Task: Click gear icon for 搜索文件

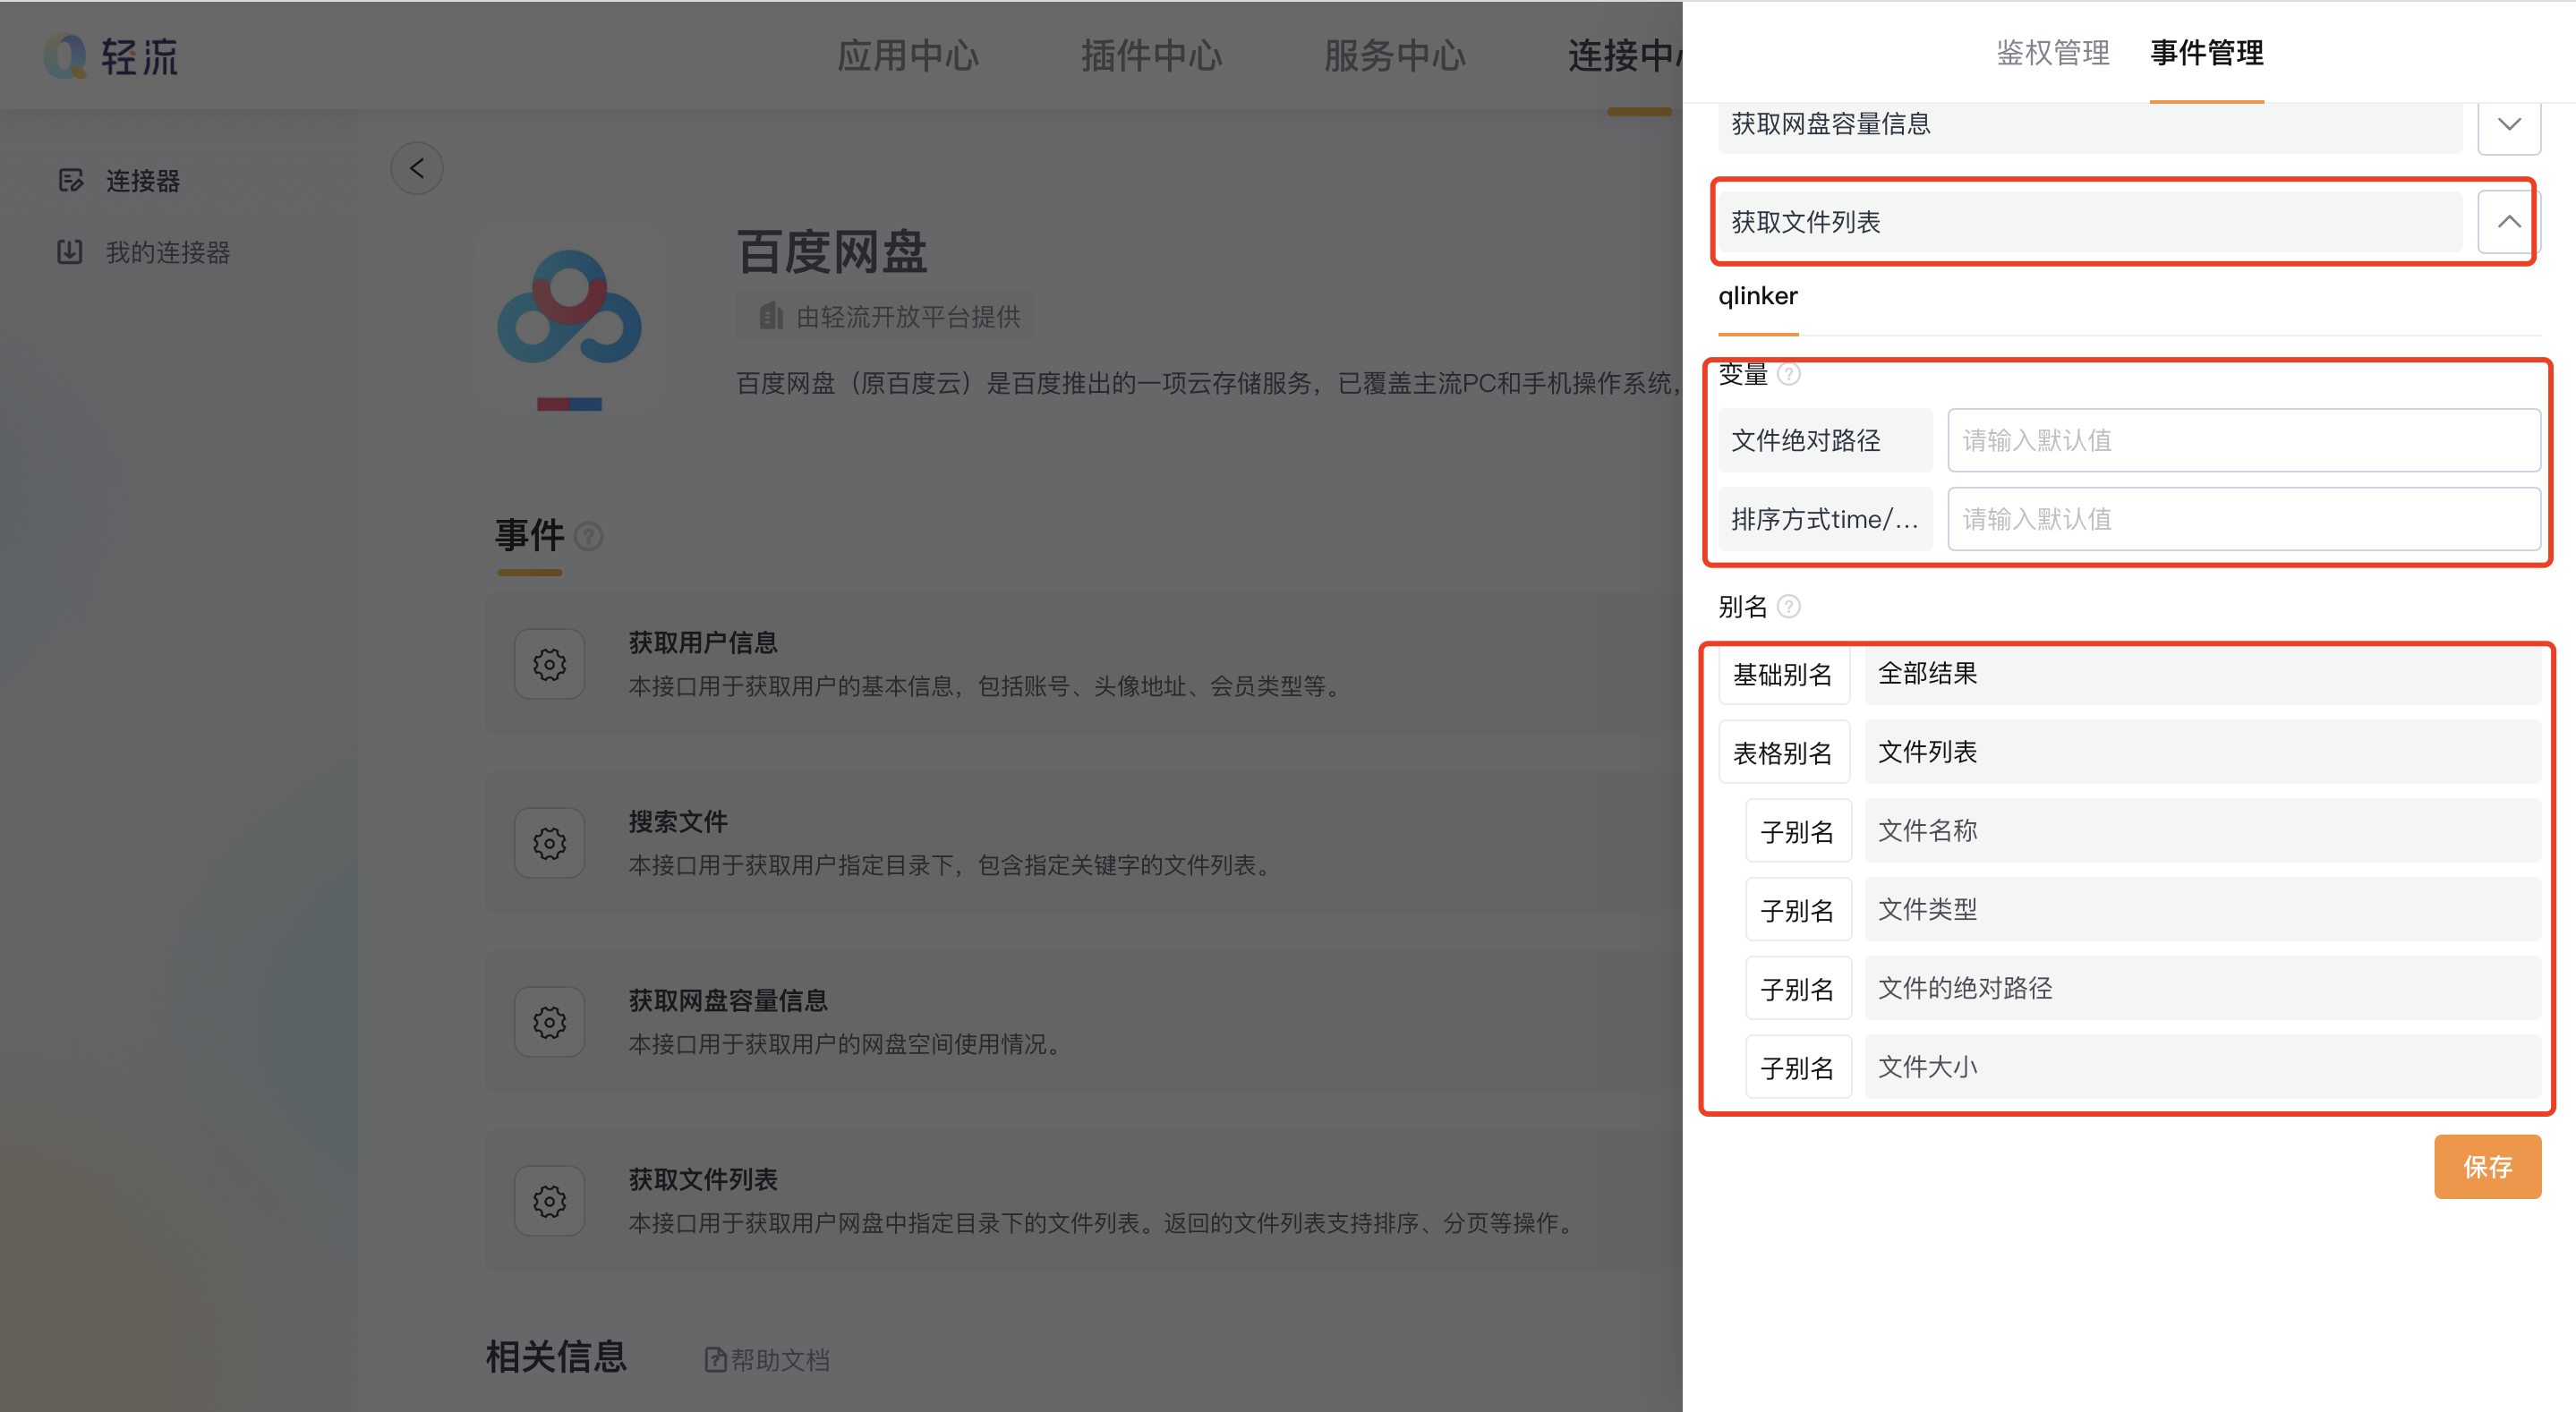Action: [x=549, y=843]
